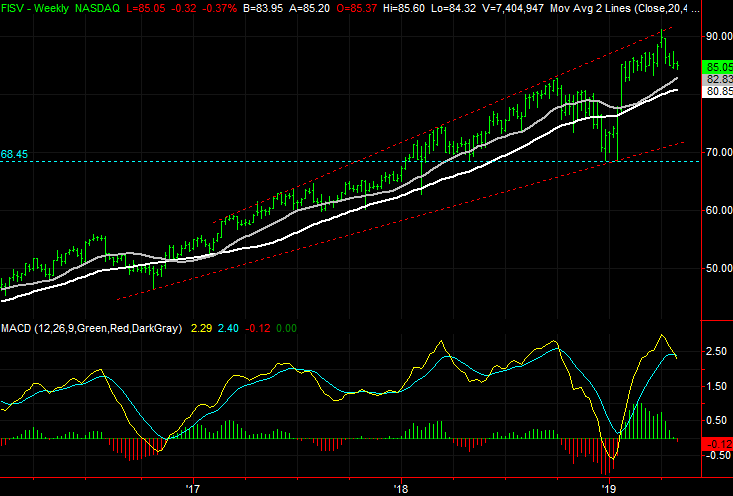Select the gray 82.83 moving average tag
The image size is (733, 496).
[718, 79]
